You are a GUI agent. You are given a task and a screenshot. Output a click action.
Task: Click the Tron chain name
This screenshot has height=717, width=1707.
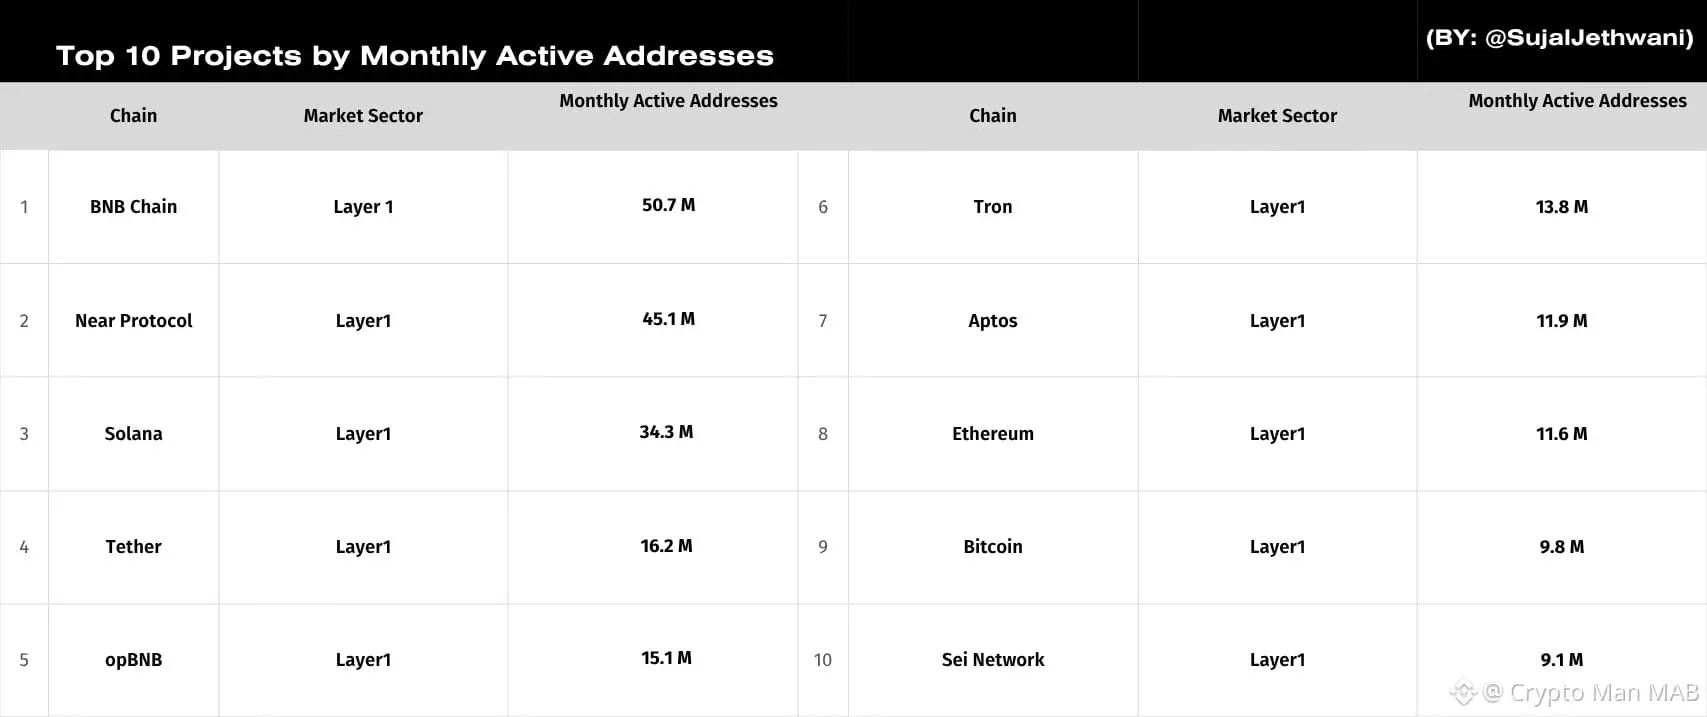[993, 207]
